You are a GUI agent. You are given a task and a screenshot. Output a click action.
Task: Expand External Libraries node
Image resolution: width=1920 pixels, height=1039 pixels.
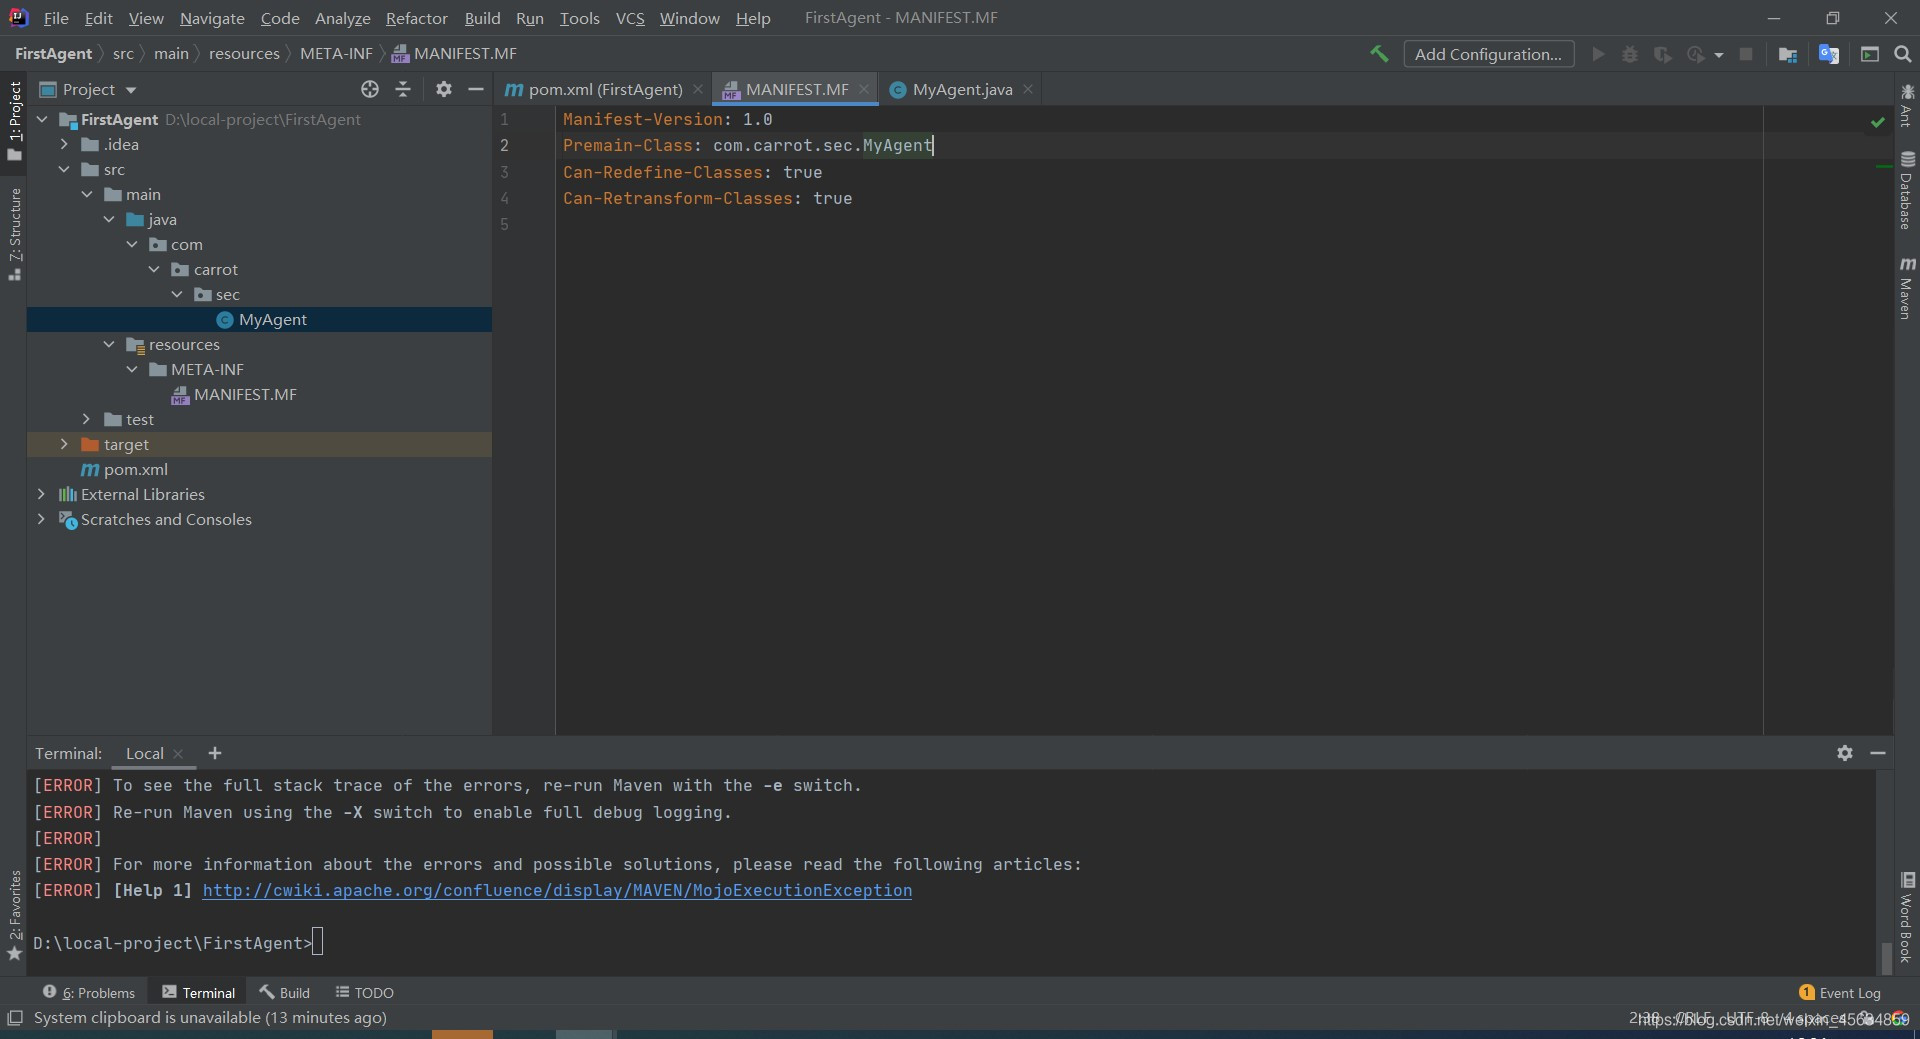pyautogui.click(x=41, y=494)
